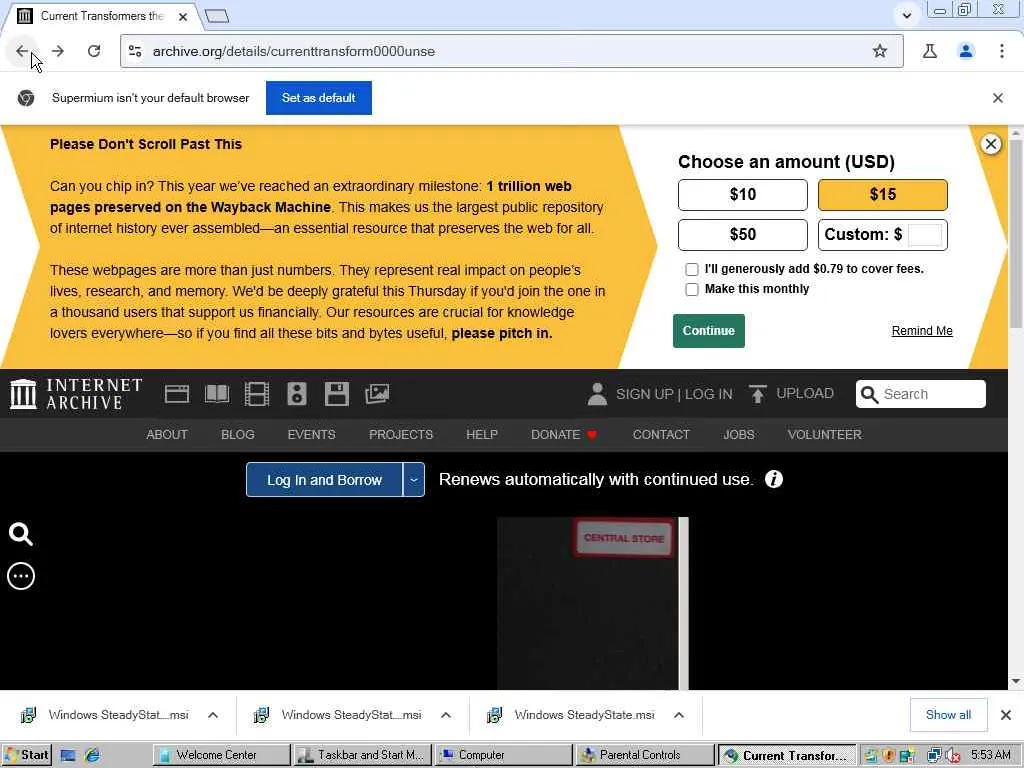Bookmark this page with the star
Image resolution: width=1024 pixels, height=768 pixels.
tap(880, 51)
